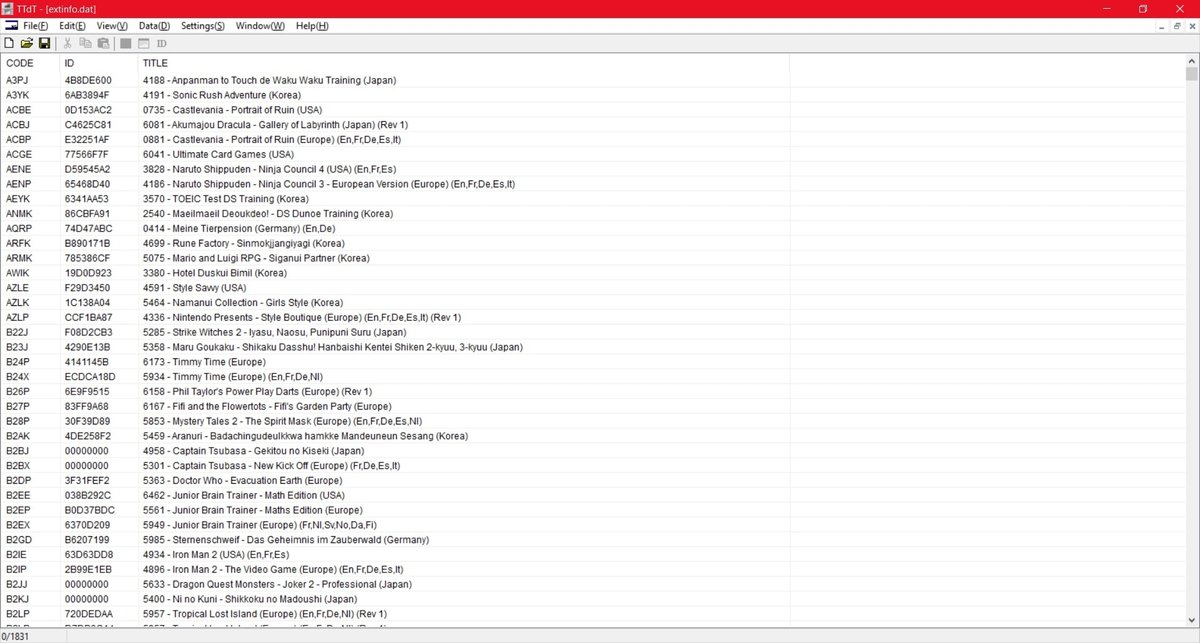Image resolution: width=1200 pixels, height=643 pixels.
Task: Click code ACBP in the list
Action: [19, 140]
